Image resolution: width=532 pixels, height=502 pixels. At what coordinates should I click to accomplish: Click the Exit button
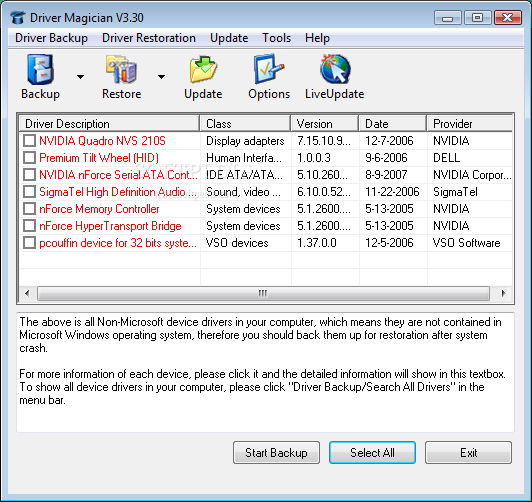[x=468, y=452]
